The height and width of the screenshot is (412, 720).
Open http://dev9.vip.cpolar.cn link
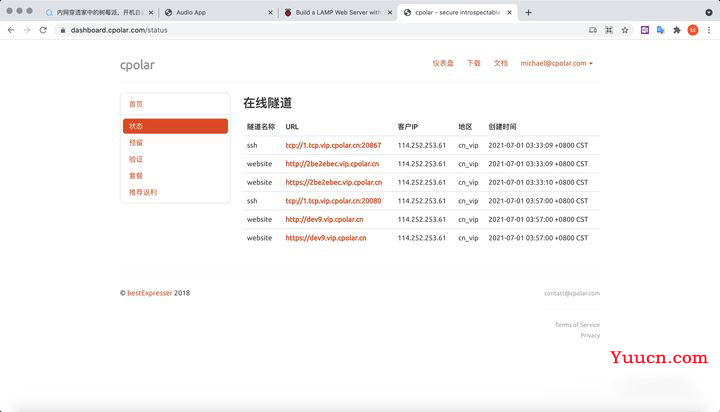[x=324, y=219]
